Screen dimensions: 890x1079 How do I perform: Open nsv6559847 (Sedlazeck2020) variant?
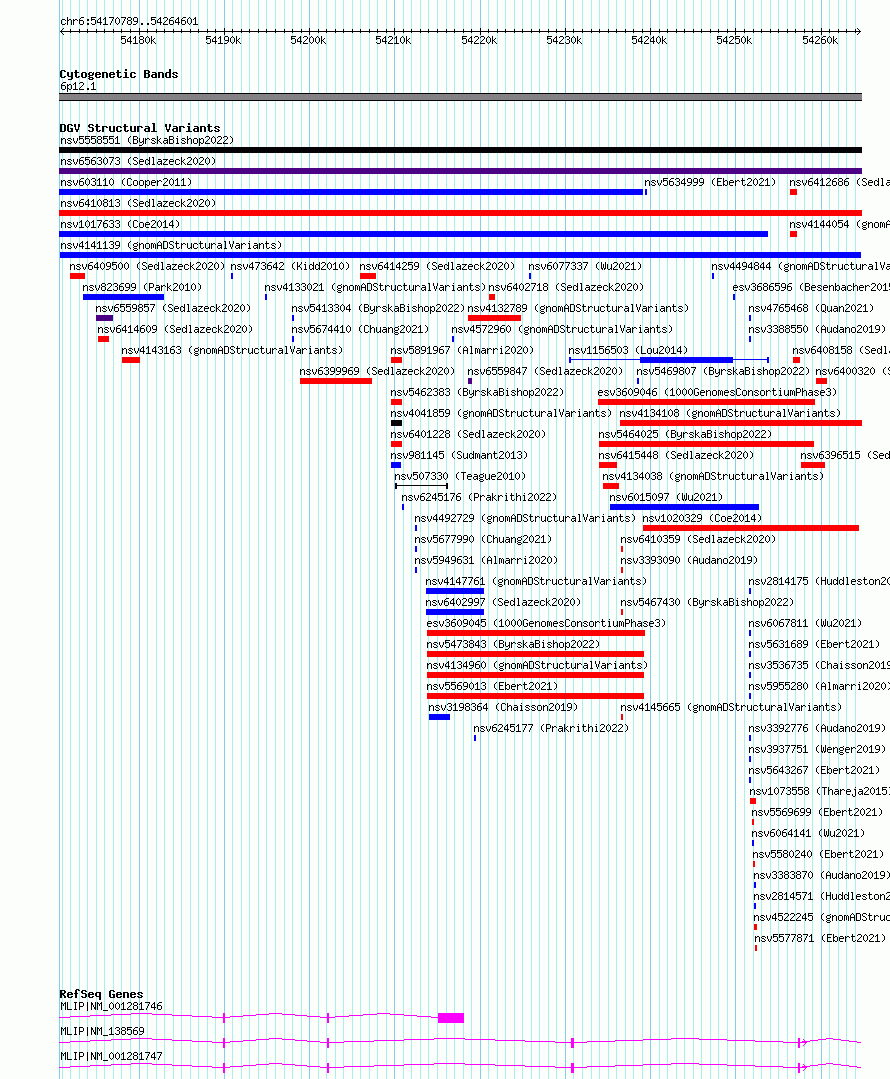(545, 371)
